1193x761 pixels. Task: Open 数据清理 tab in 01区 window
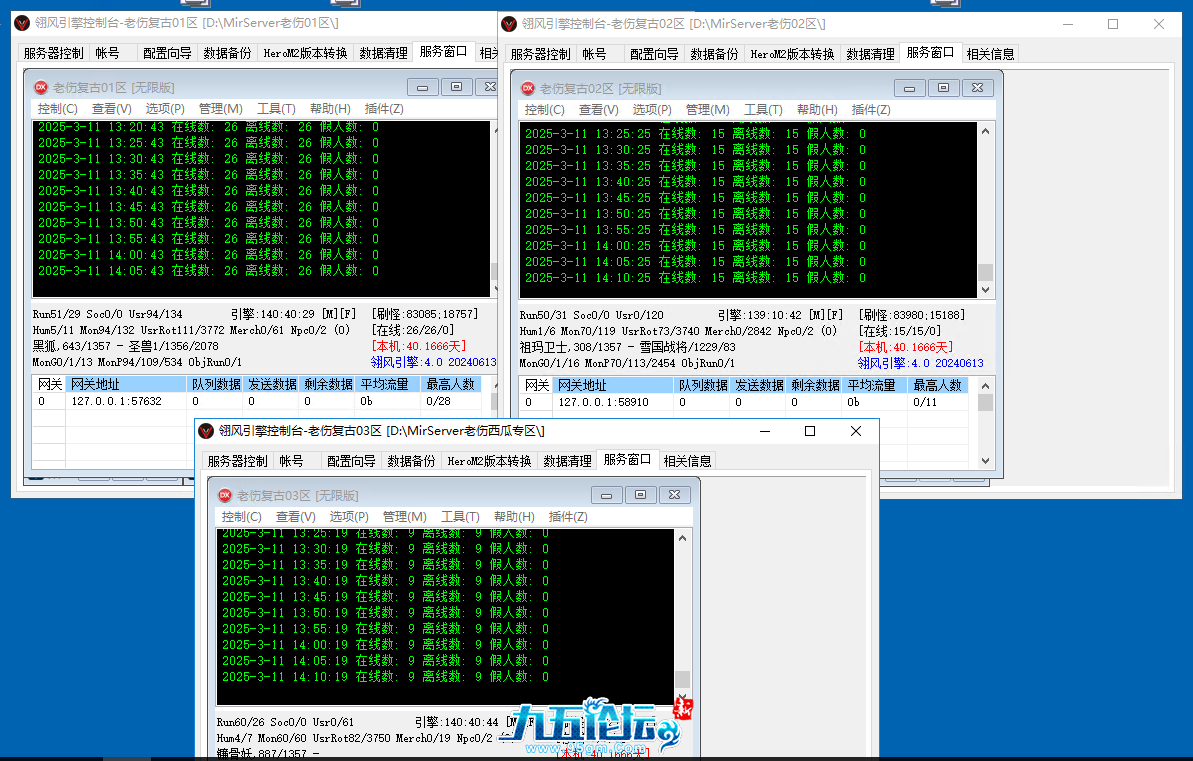383,53
